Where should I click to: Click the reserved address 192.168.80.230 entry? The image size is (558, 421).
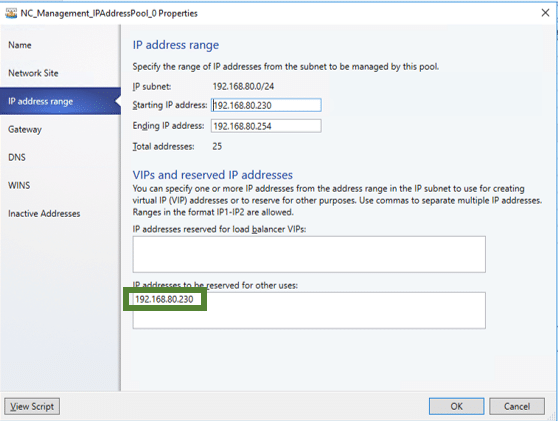(x=164, y=299)
